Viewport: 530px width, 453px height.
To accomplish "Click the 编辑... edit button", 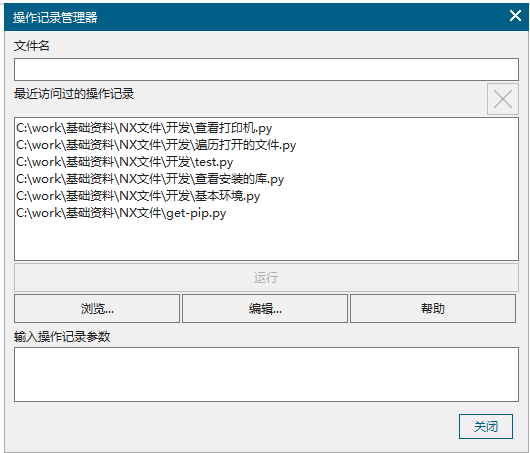I will 265,309.
